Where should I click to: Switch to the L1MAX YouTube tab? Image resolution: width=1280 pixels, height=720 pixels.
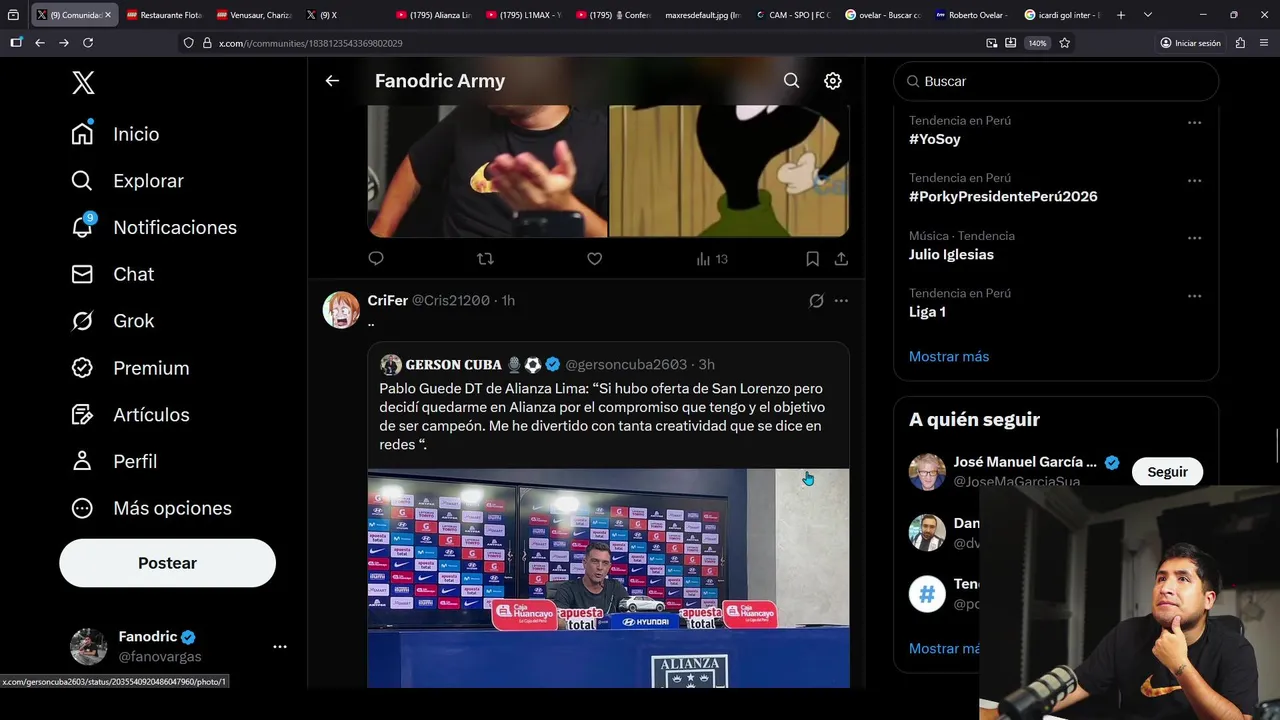point(523,15)
